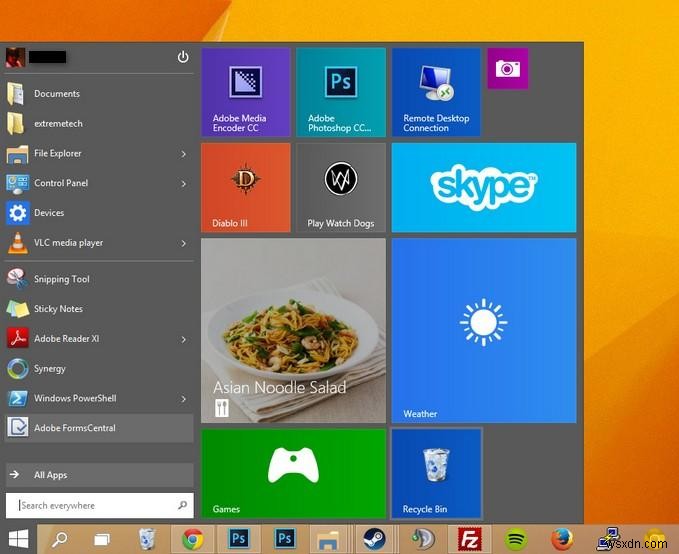Viewport: 679px width, 554px height.
Task: Expand File Explorer jump list arrow
Action: pyautogui.click(x=184, y=154)
